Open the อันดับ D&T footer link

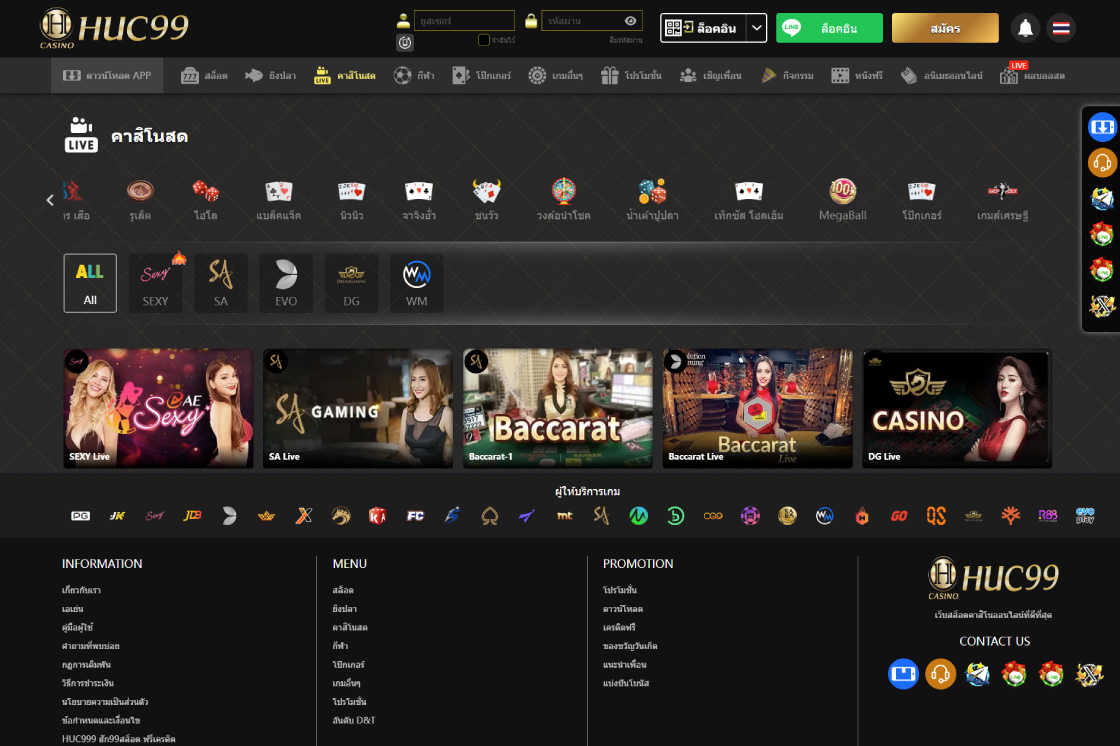point(354,720)
